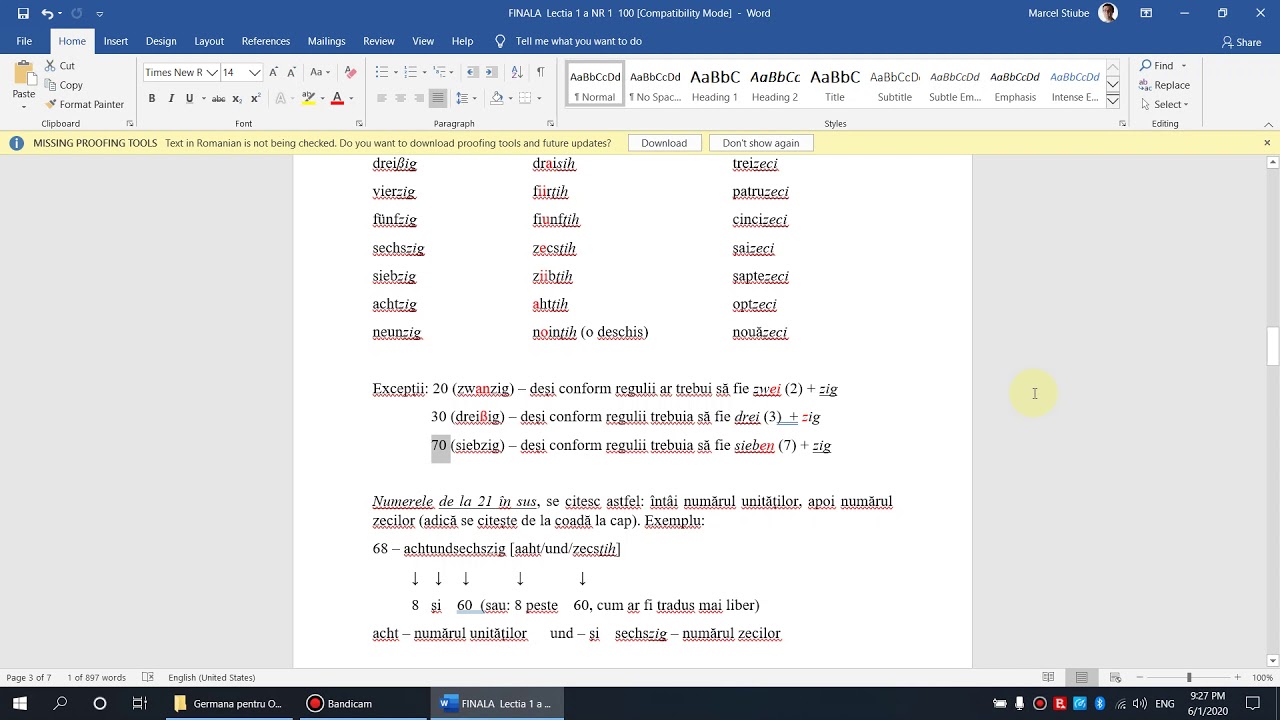Click Find in the Editing group
The image size is (1280, 720).
1163,66
